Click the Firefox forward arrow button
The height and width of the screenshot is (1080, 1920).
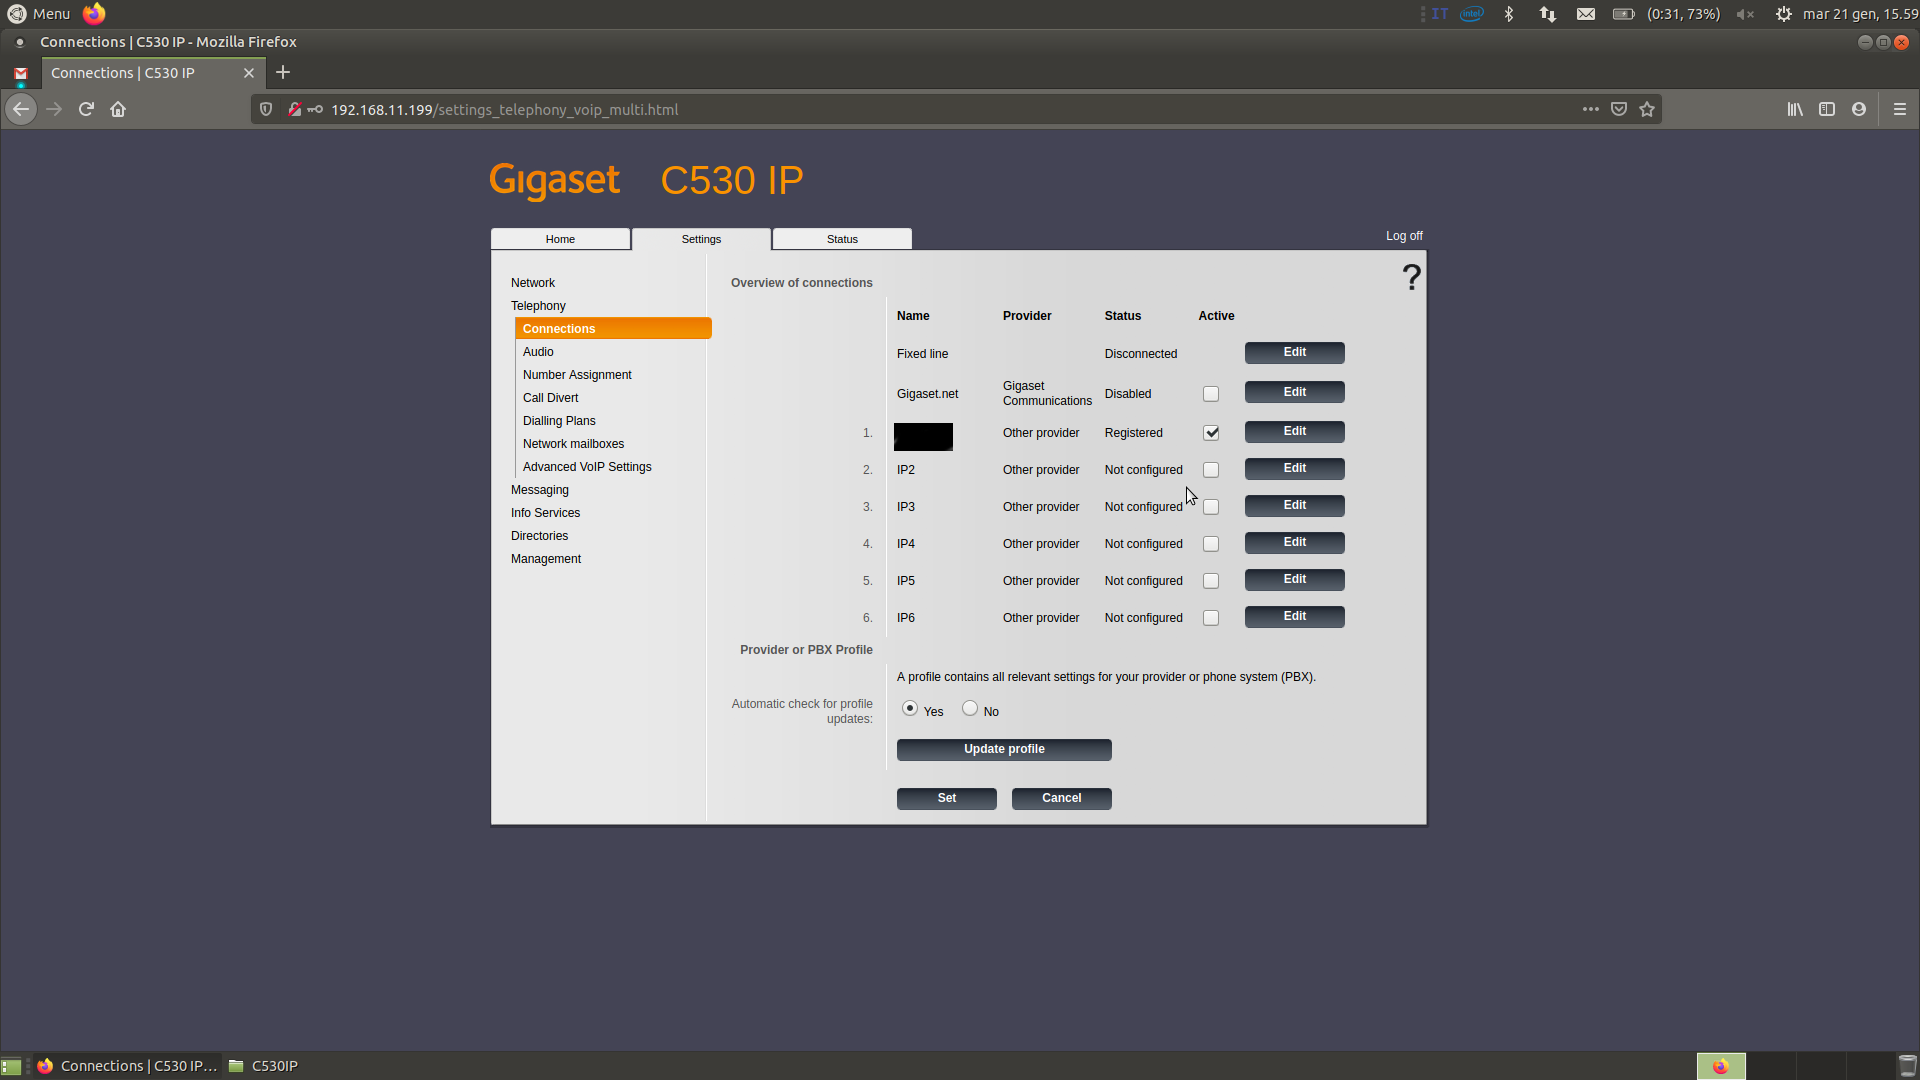point(54,109)
